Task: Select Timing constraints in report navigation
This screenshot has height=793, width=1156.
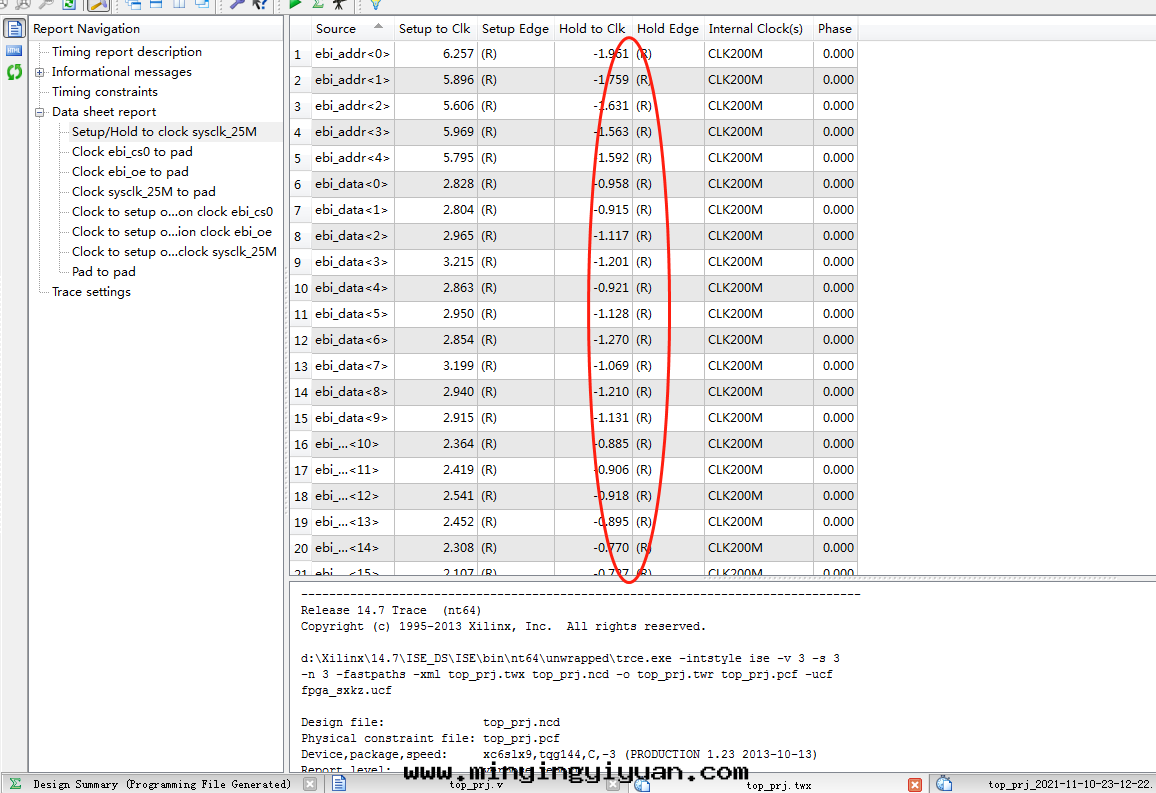Action: pyautogui.click(x=104, y=92)
